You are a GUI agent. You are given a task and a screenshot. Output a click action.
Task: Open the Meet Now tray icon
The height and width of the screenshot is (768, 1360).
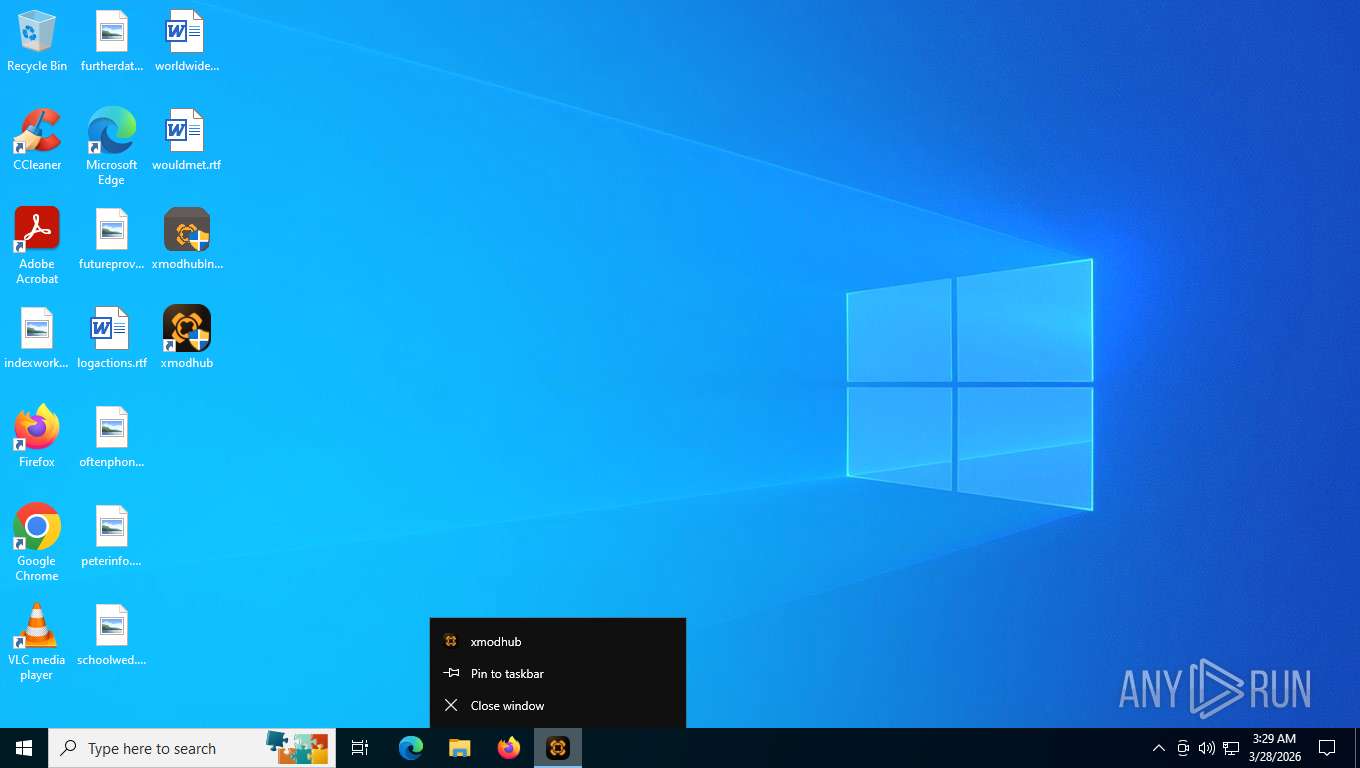pyautogui.click(x=1183, y=748)
